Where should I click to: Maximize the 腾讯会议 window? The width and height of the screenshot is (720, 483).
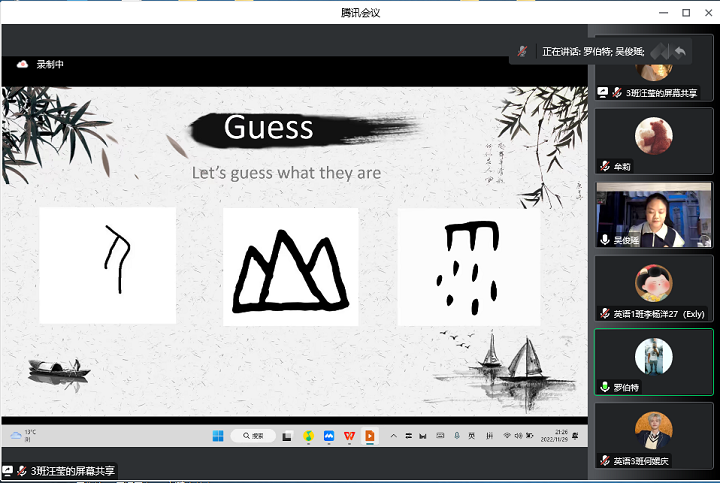pyautogui.click(x=686, y=12)
